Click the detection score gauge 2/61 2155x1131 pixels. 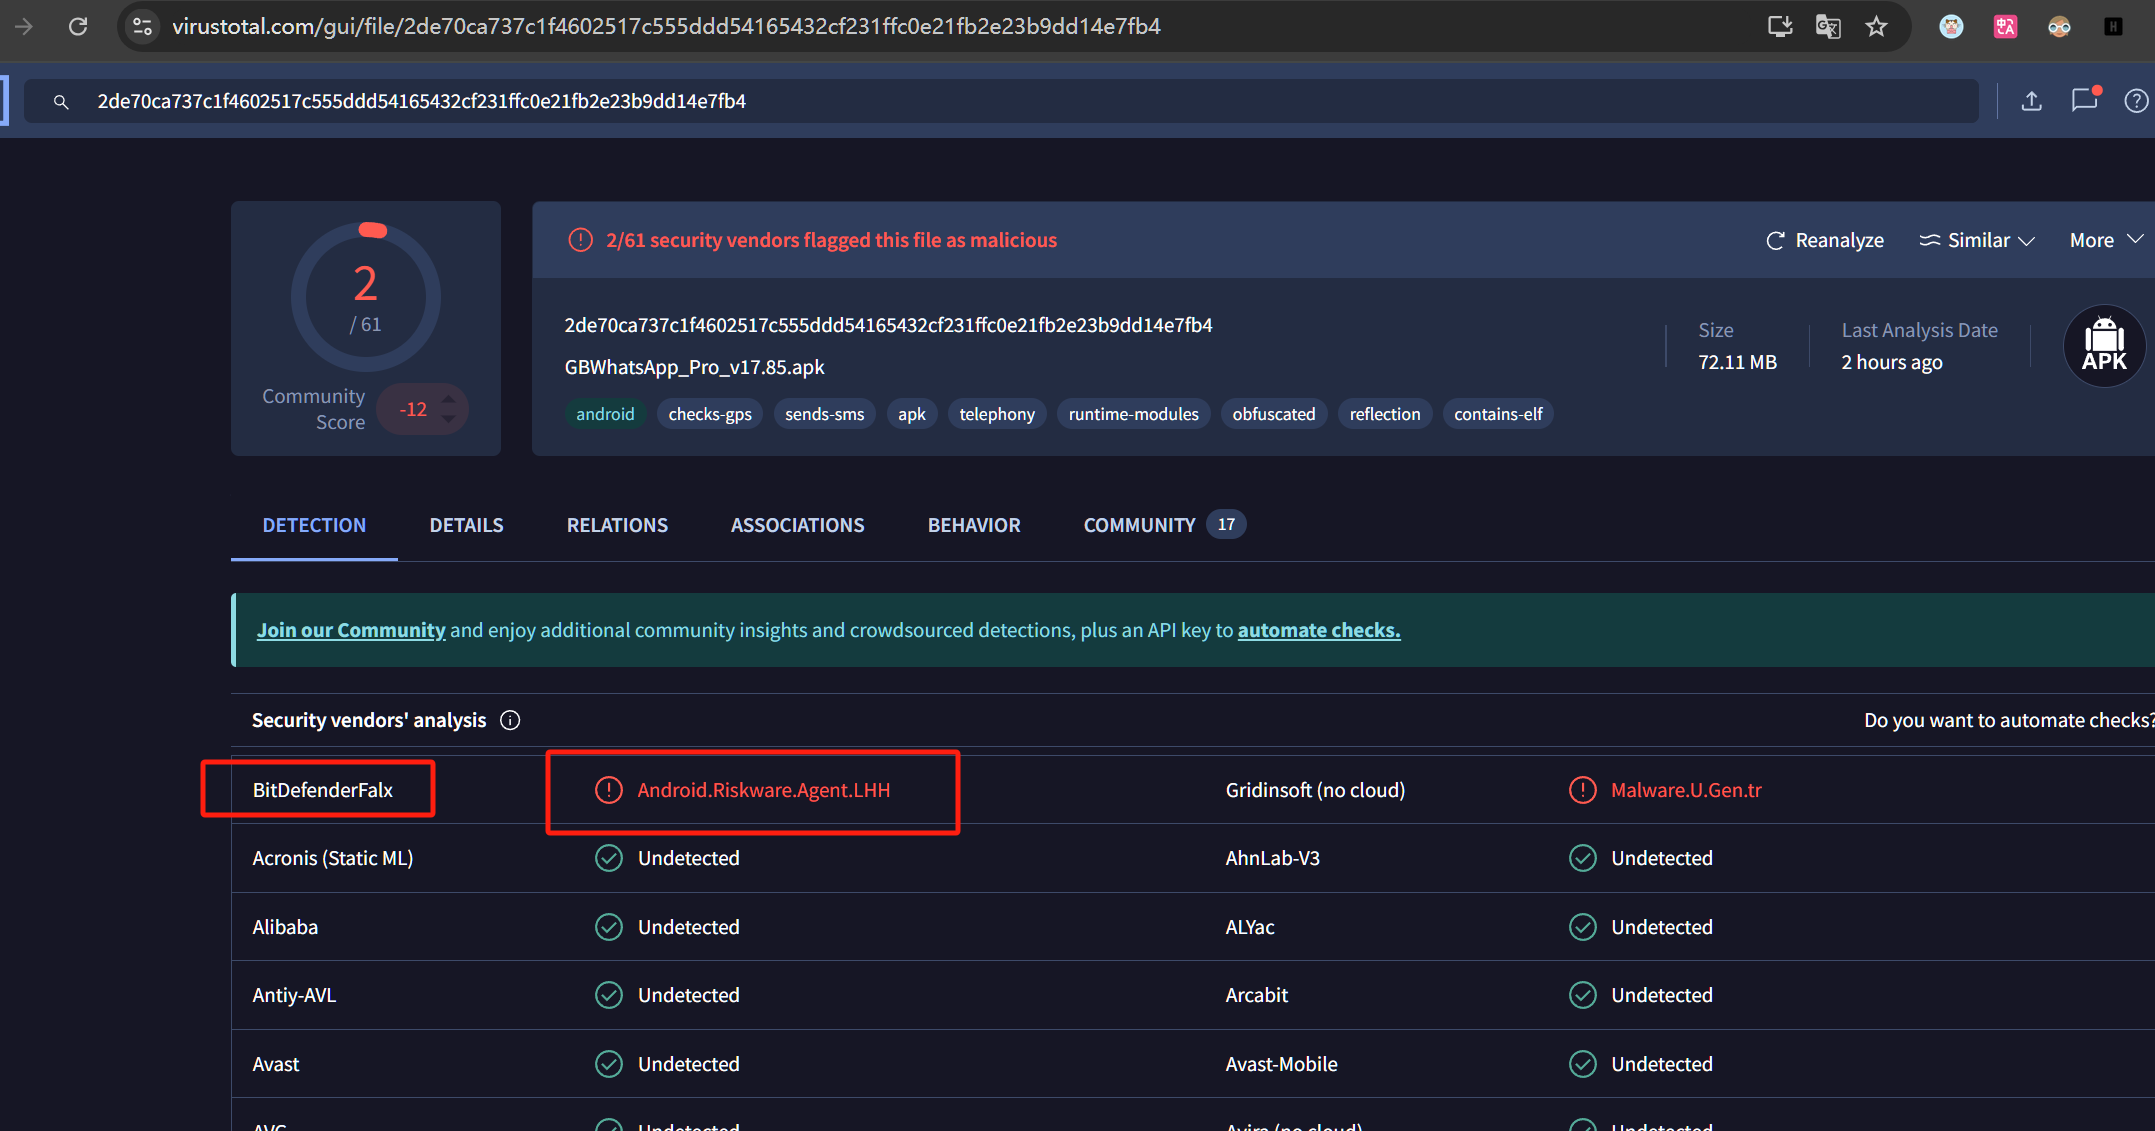pyautogui.click(x=366, y=297)
